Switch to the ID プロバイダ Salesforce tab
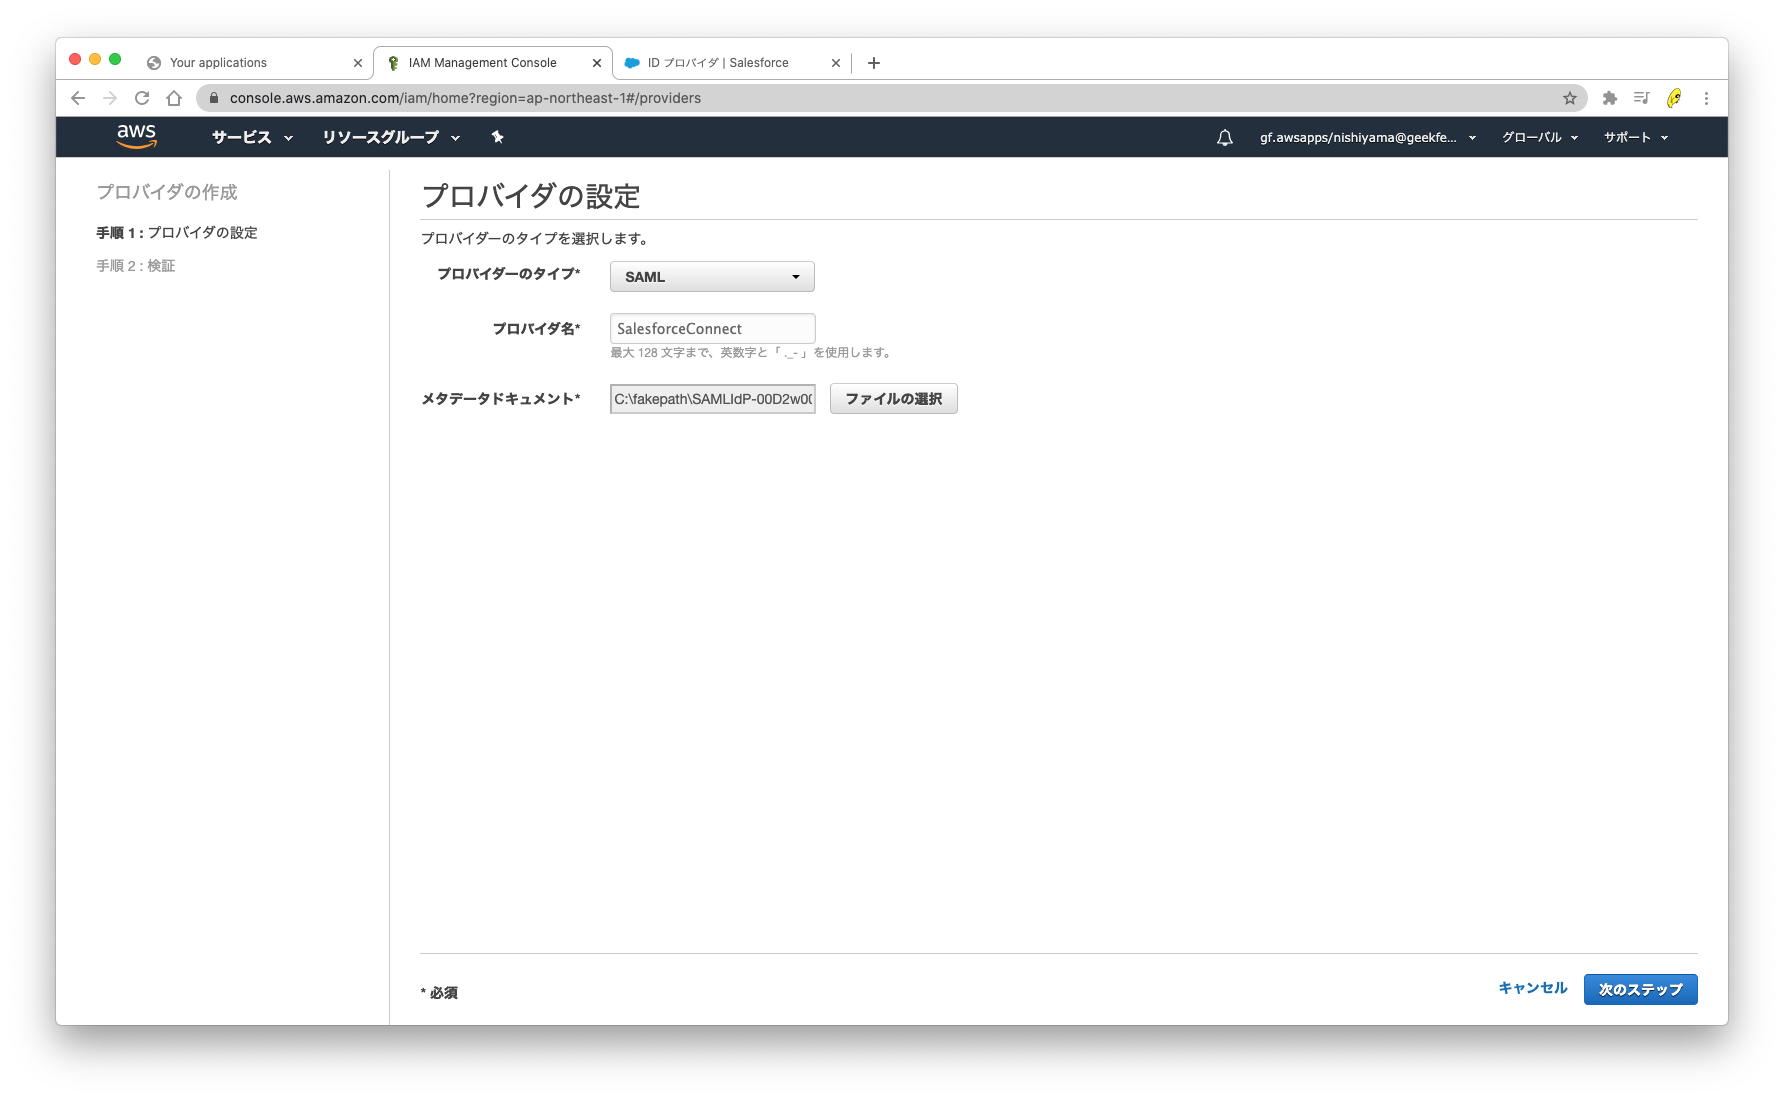This screenshot has height=1099, width=1784. point(731,63)
